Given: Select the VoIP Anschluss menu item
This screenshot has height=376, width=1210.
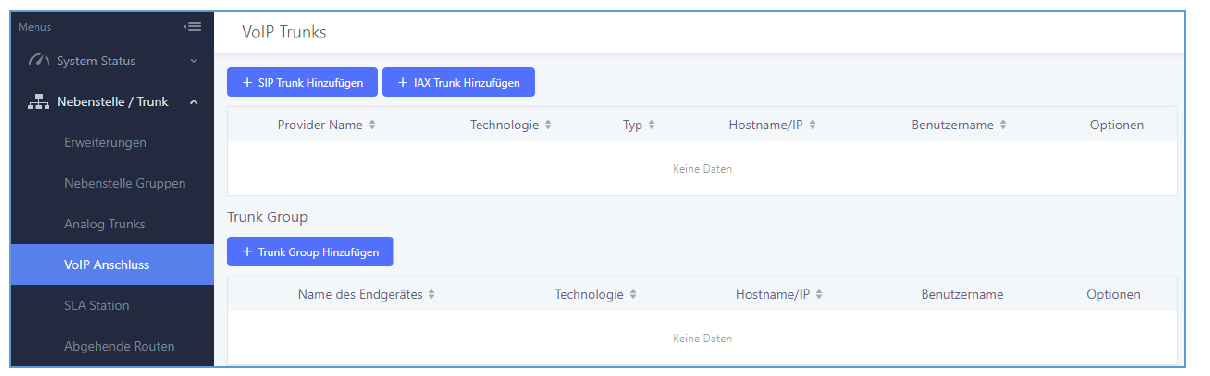Looking at the screenshot, I should (x=113, y=265).
